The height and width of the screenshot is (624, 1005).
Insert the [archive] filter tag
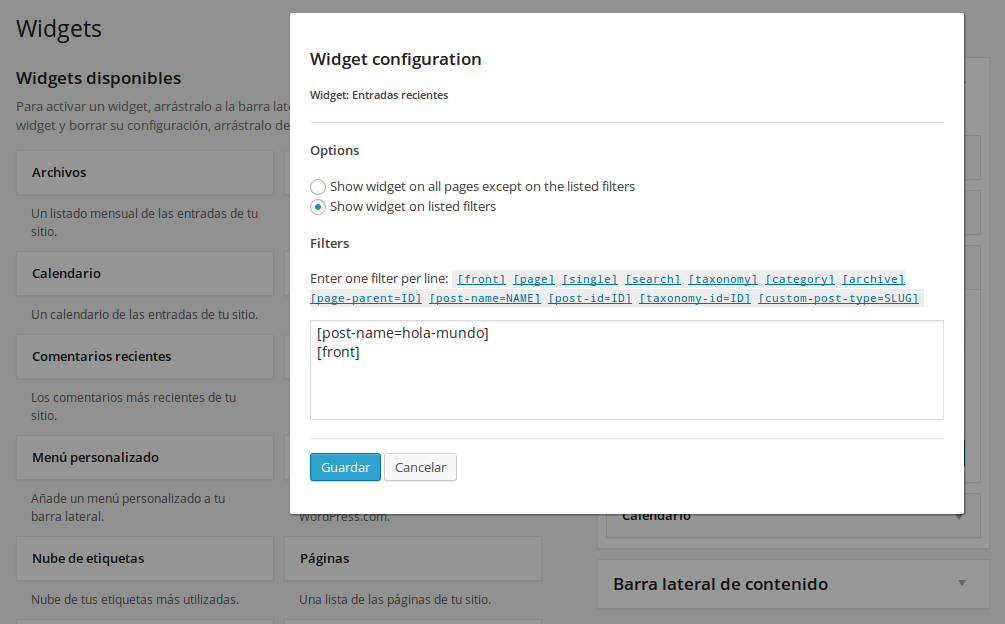873,279
